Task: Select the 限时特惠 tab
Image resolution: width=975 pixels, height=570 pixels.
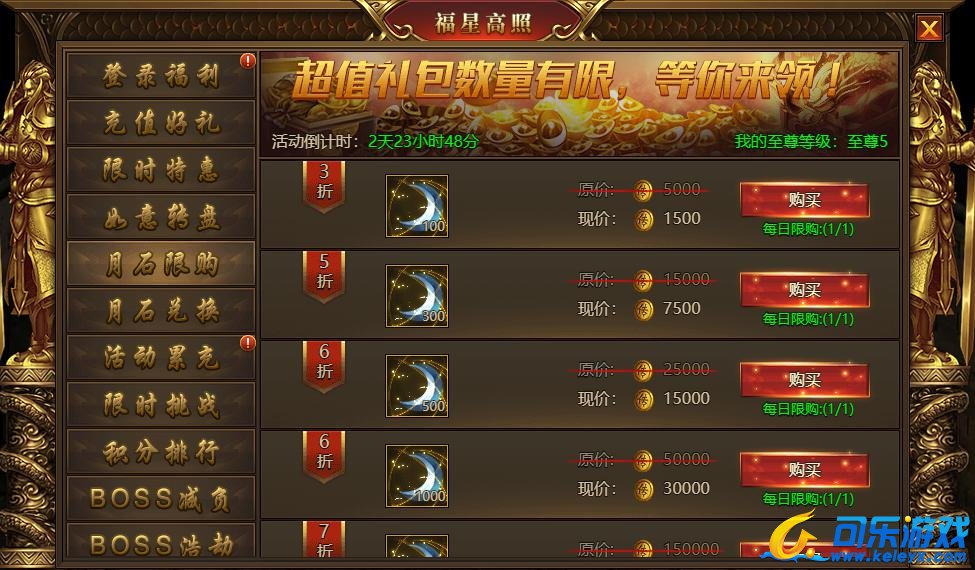Action: coord(161,170)
